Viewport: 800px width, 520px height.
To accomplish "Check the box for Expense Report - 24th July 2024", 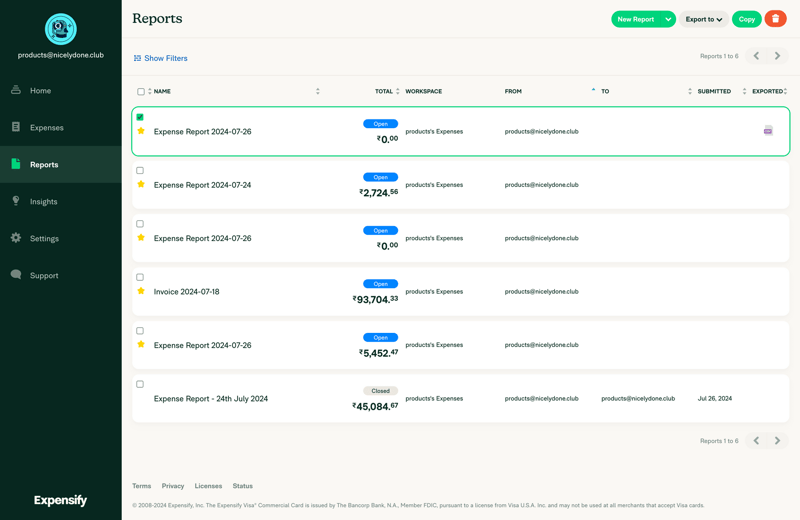I will pos(140,384).
